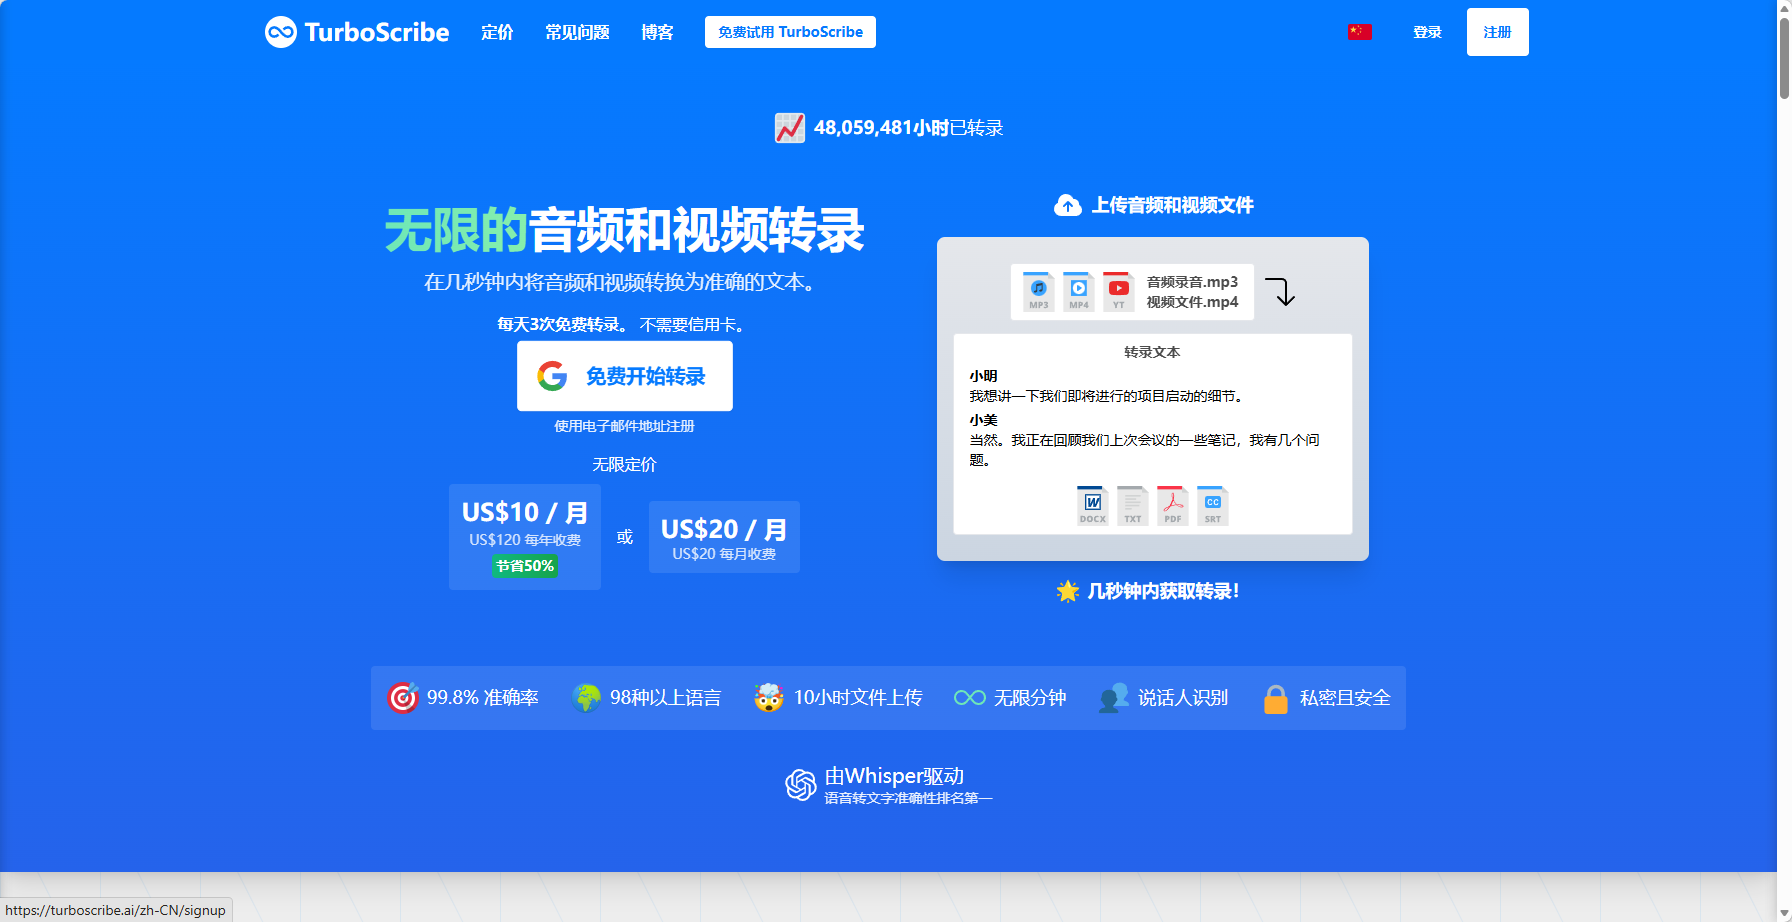1792x922 pixels.
Task: Click the speaker name 小明
Action: point(983,376)
